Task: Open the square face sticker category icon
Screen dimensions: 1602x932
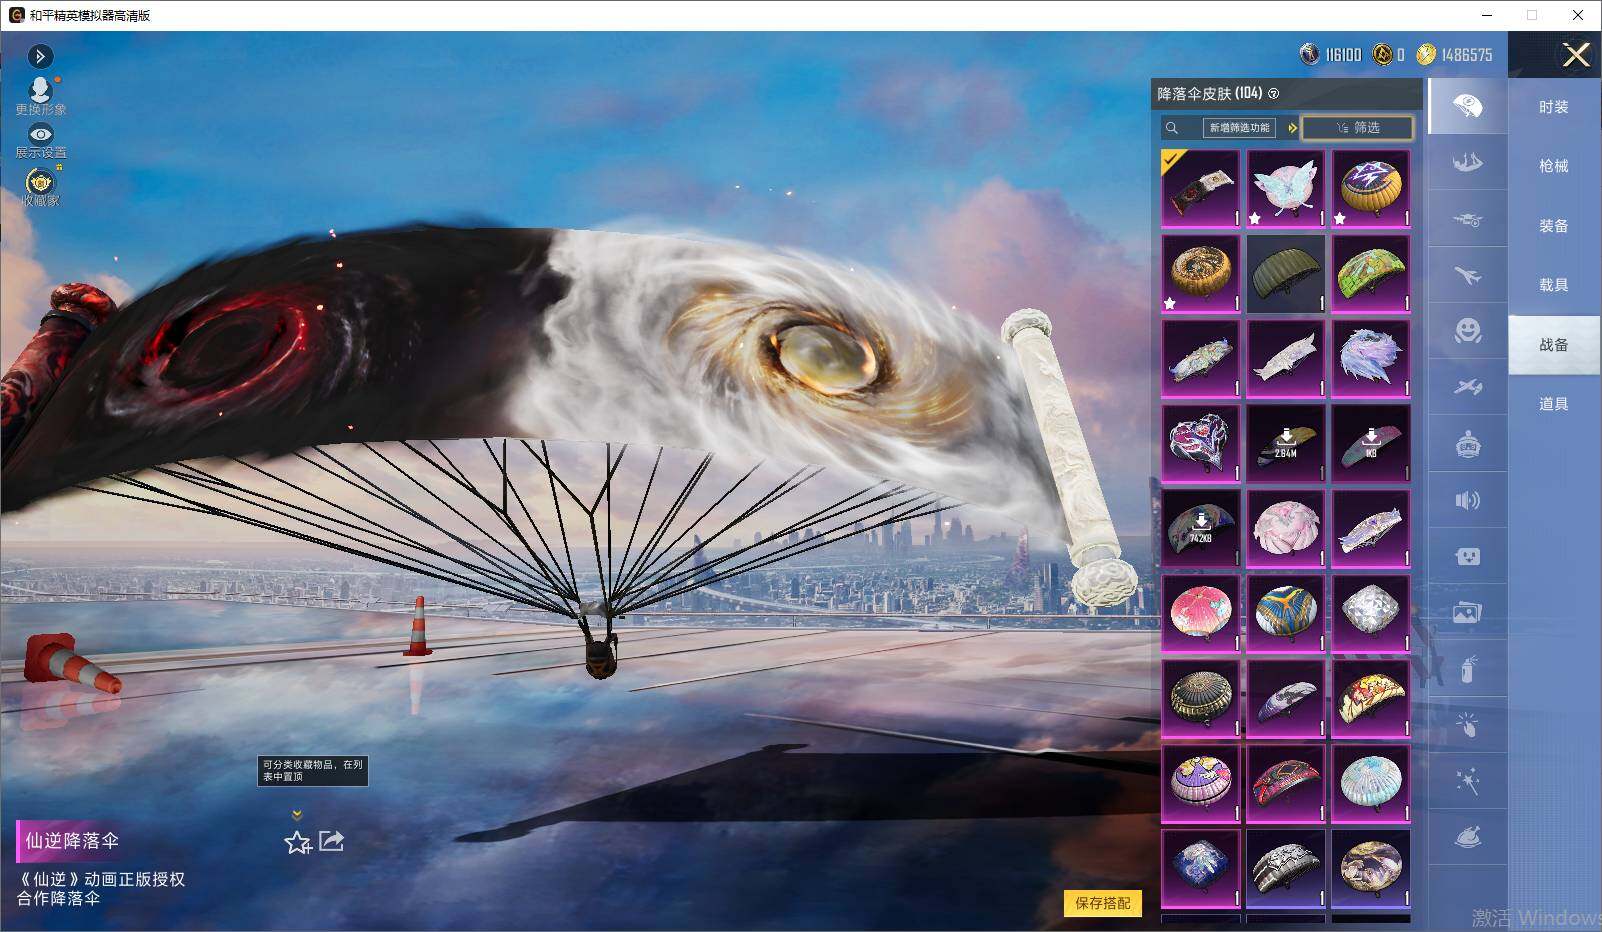Action: pos(1467,556)
